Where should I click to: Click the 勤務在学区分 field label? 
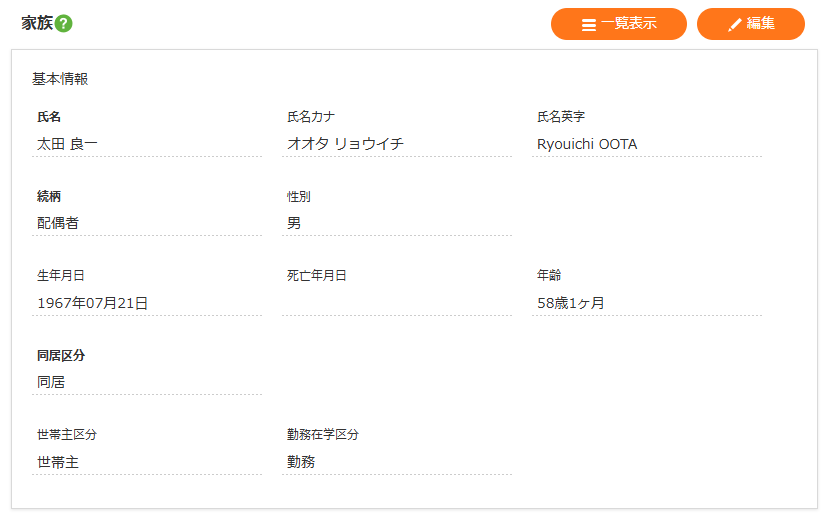coord(323,435)
